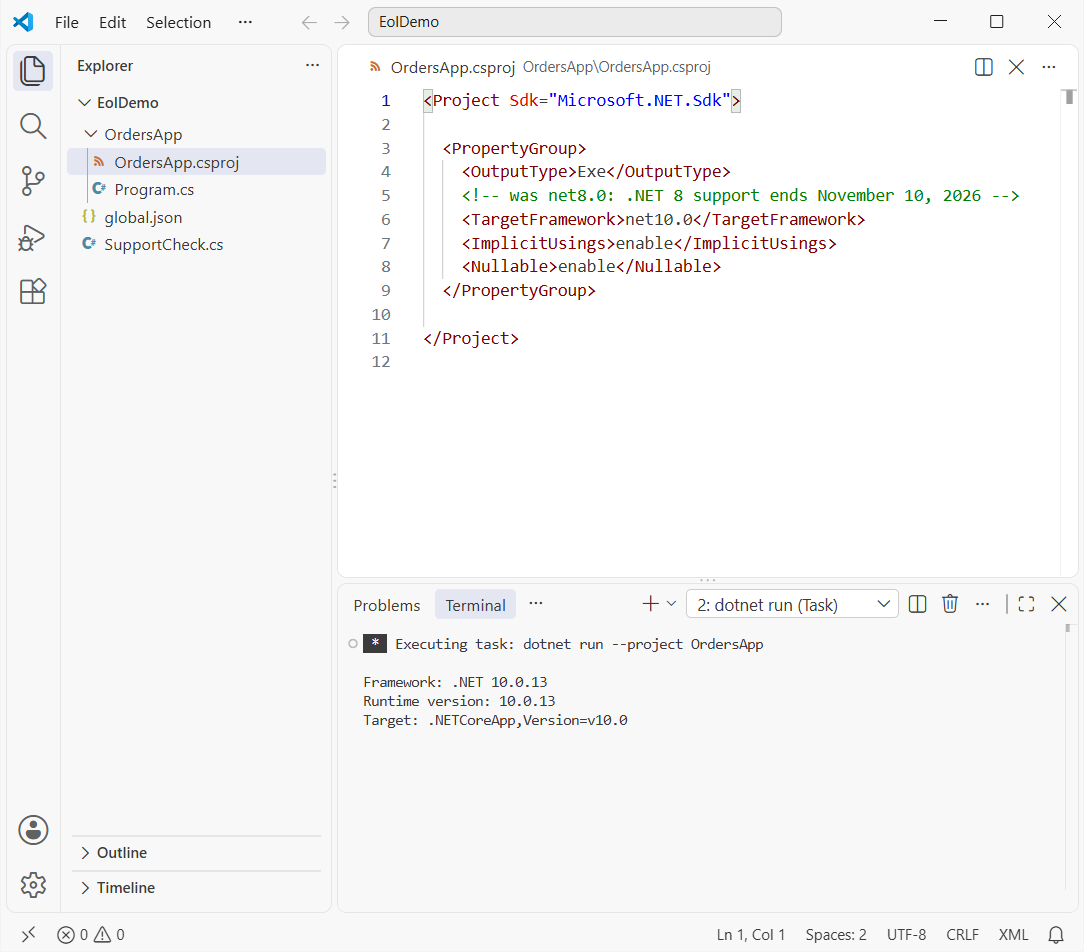The image size is (1084, 952).
Task: Create a new terminal with plus icon
Action: pyautogui.click(x=651, y=604)
